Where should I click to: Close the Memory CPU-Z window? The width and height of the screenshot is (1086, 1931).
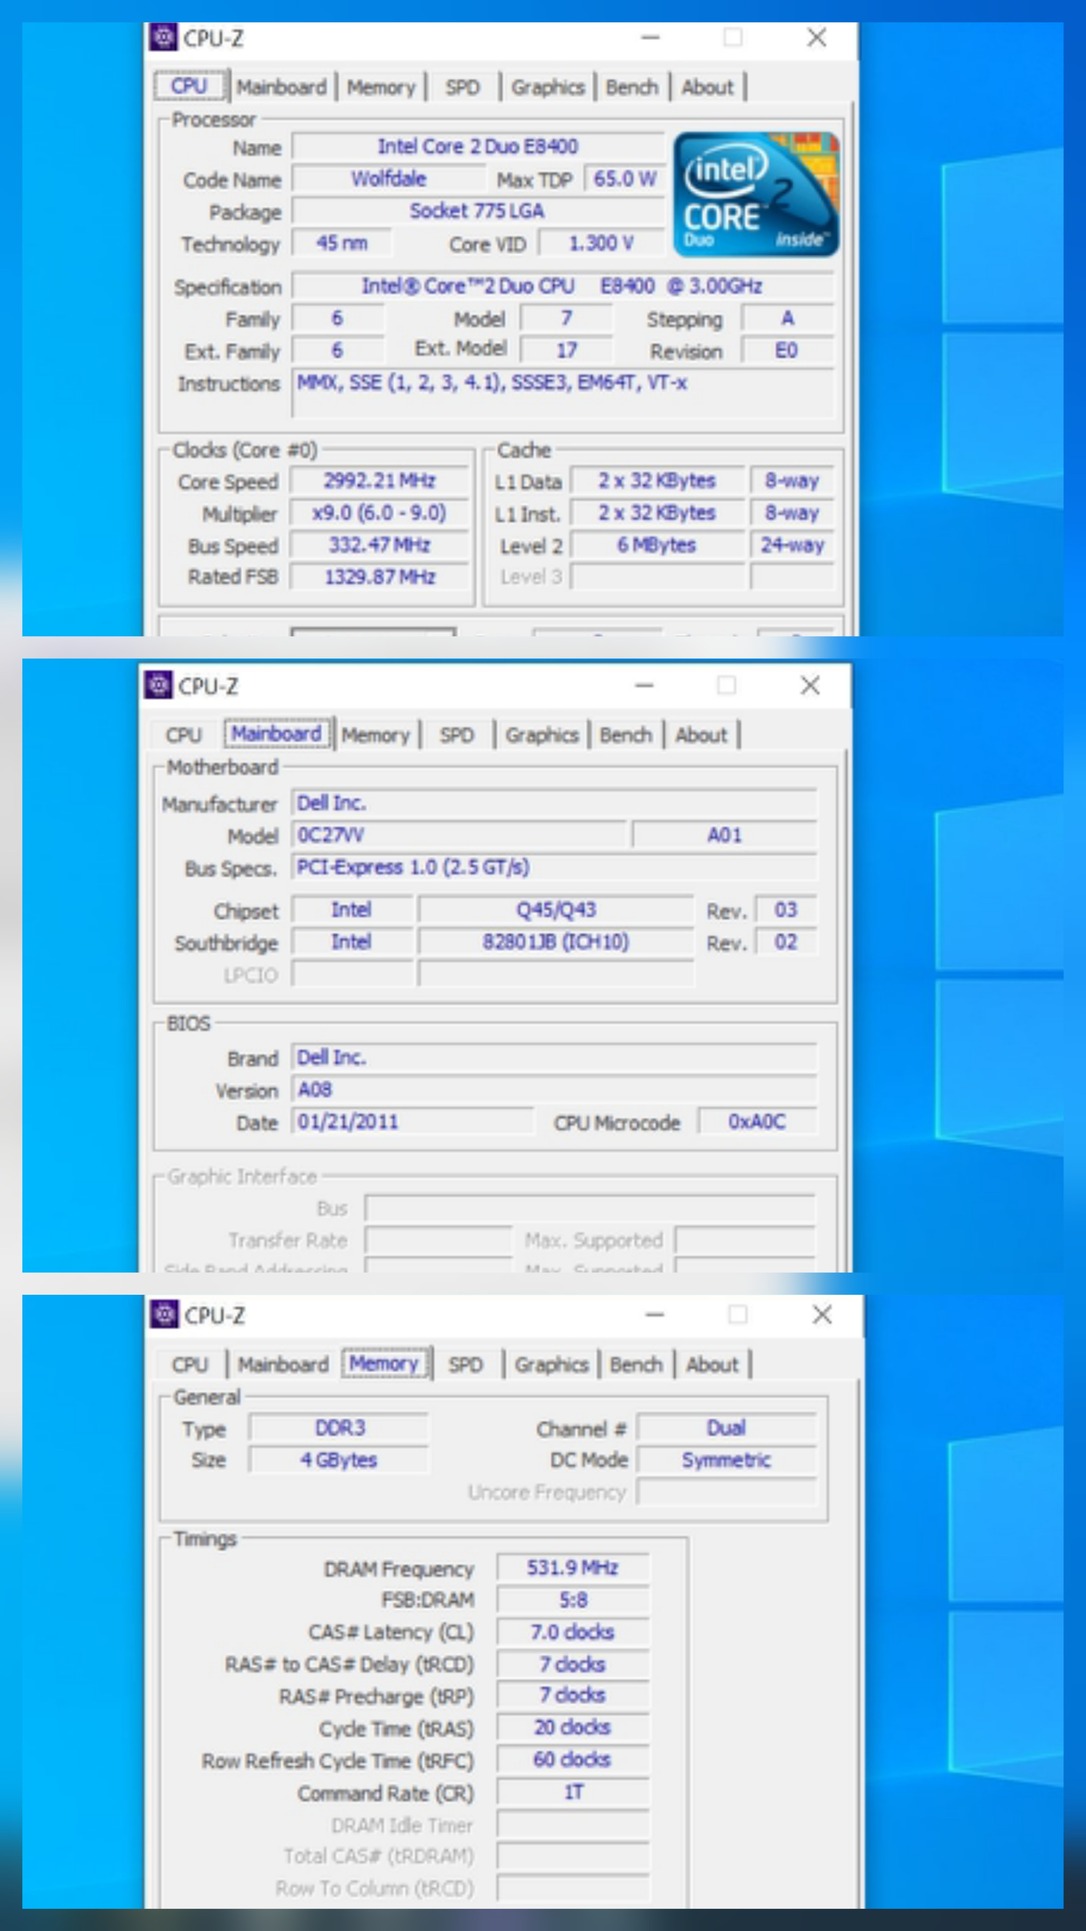[x=822, y=1314]
